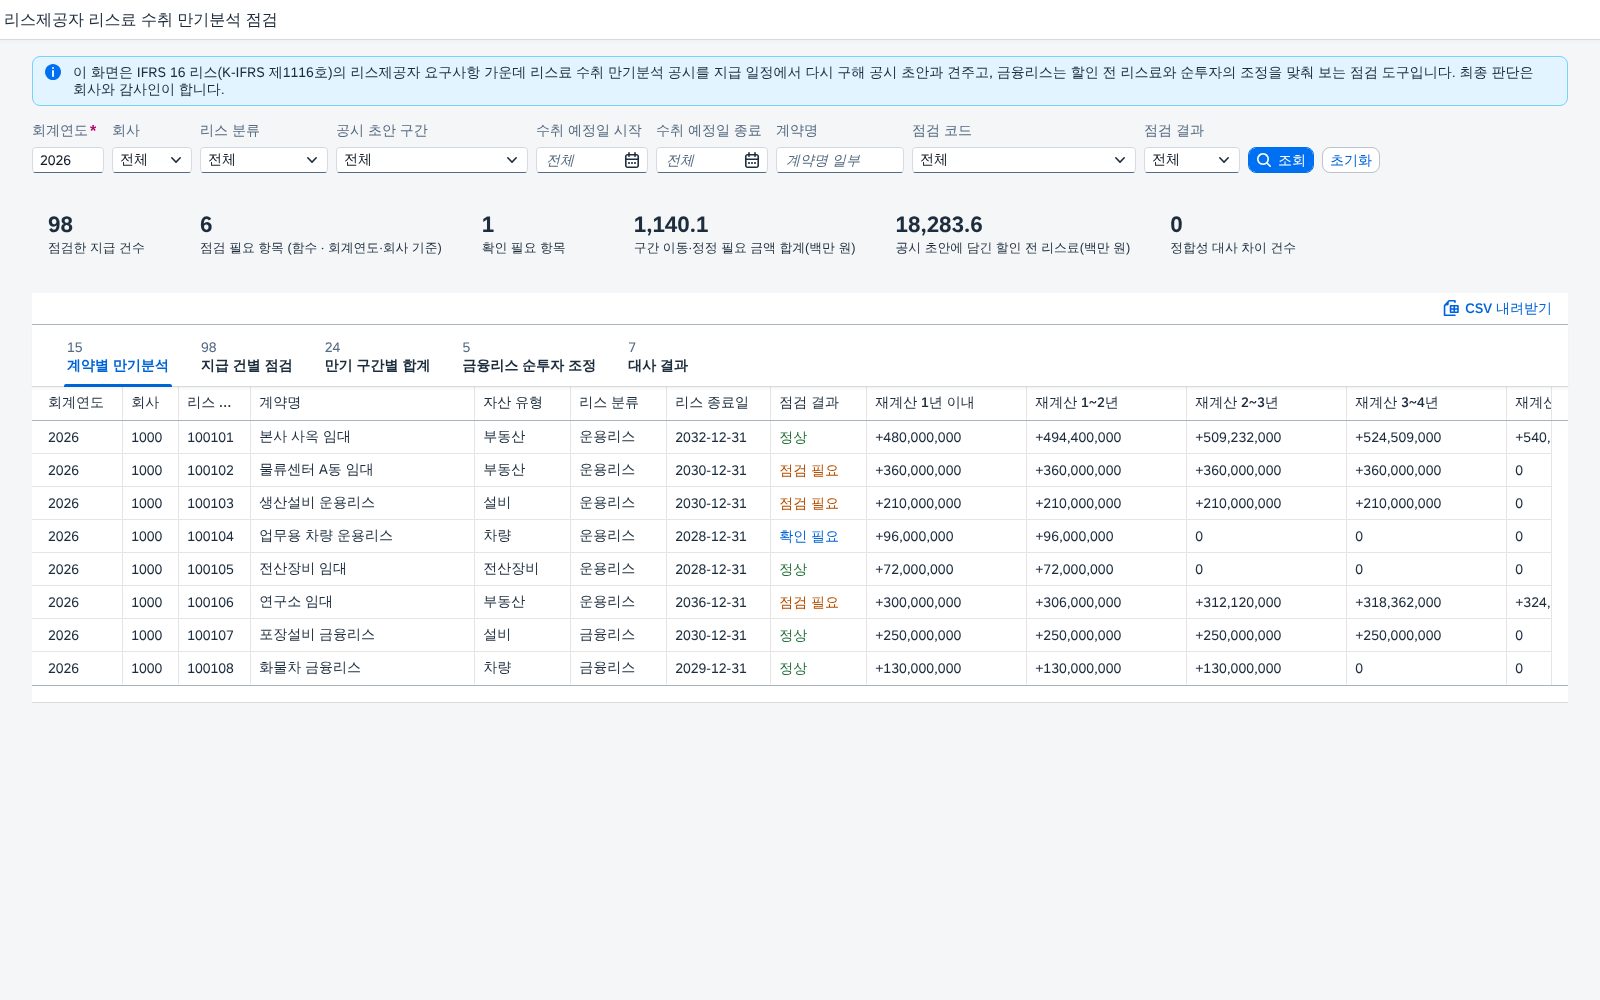Open the 만기 구간별 합계 tab
This screenshot has width=1600, height=1000.
[377, 357]
